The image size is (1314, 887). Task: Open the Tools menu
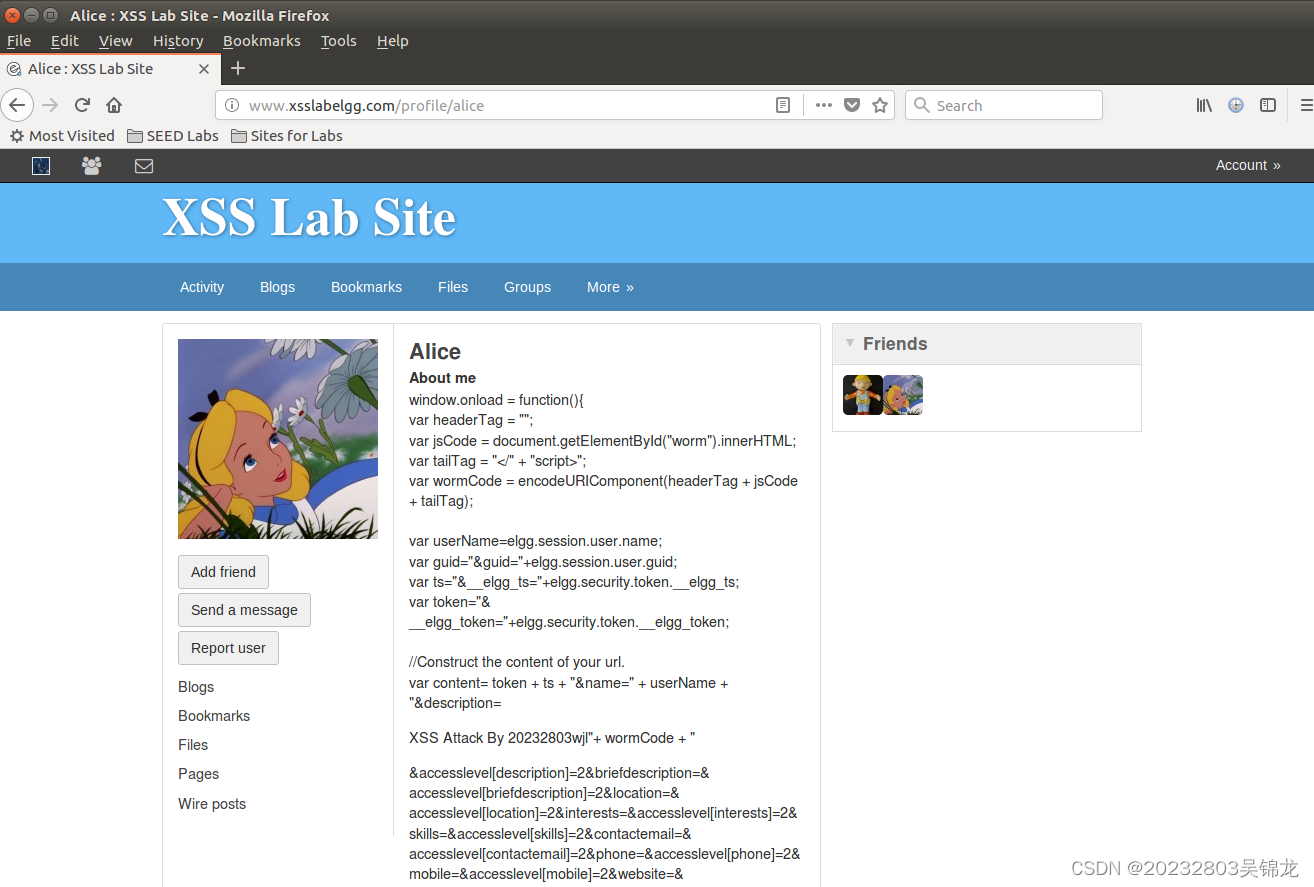(339, 41)
